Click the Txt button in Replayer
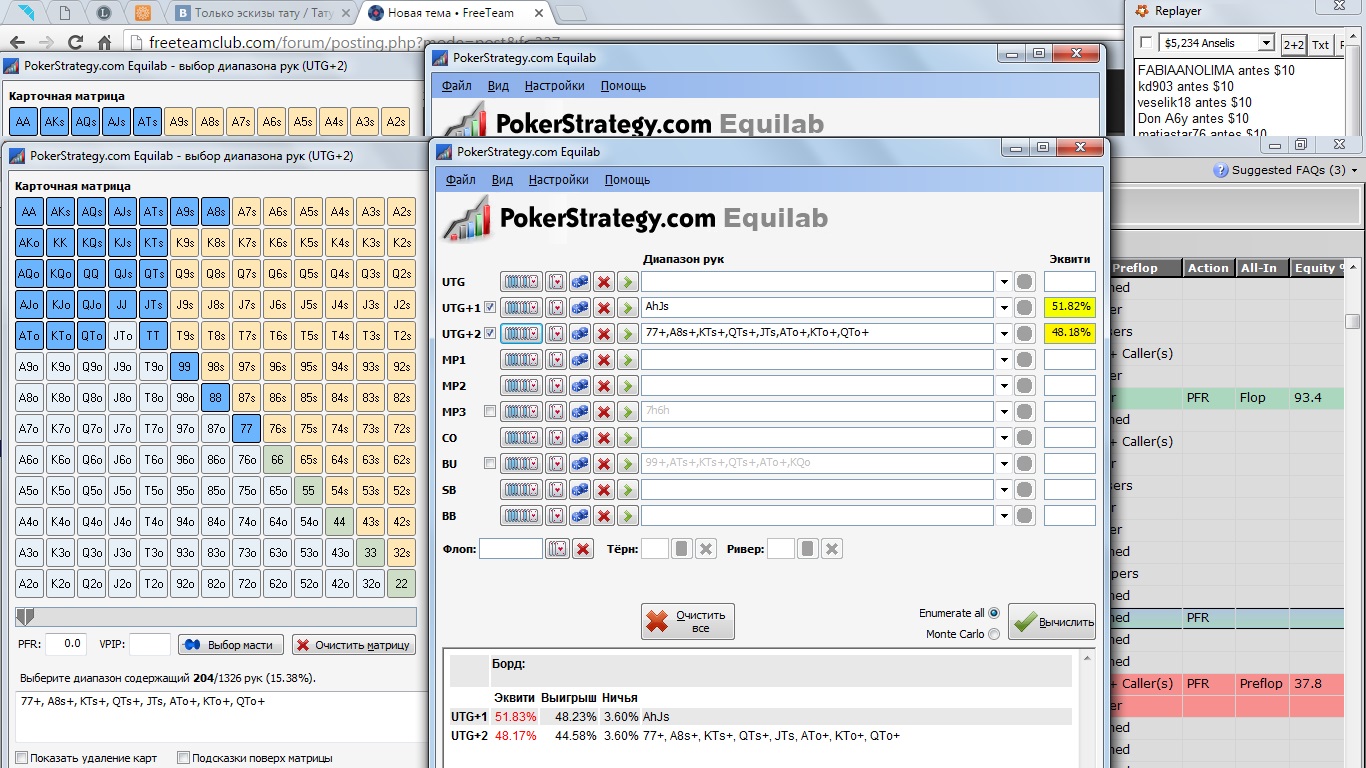 pyautogui.click(x=1321, y=44)
